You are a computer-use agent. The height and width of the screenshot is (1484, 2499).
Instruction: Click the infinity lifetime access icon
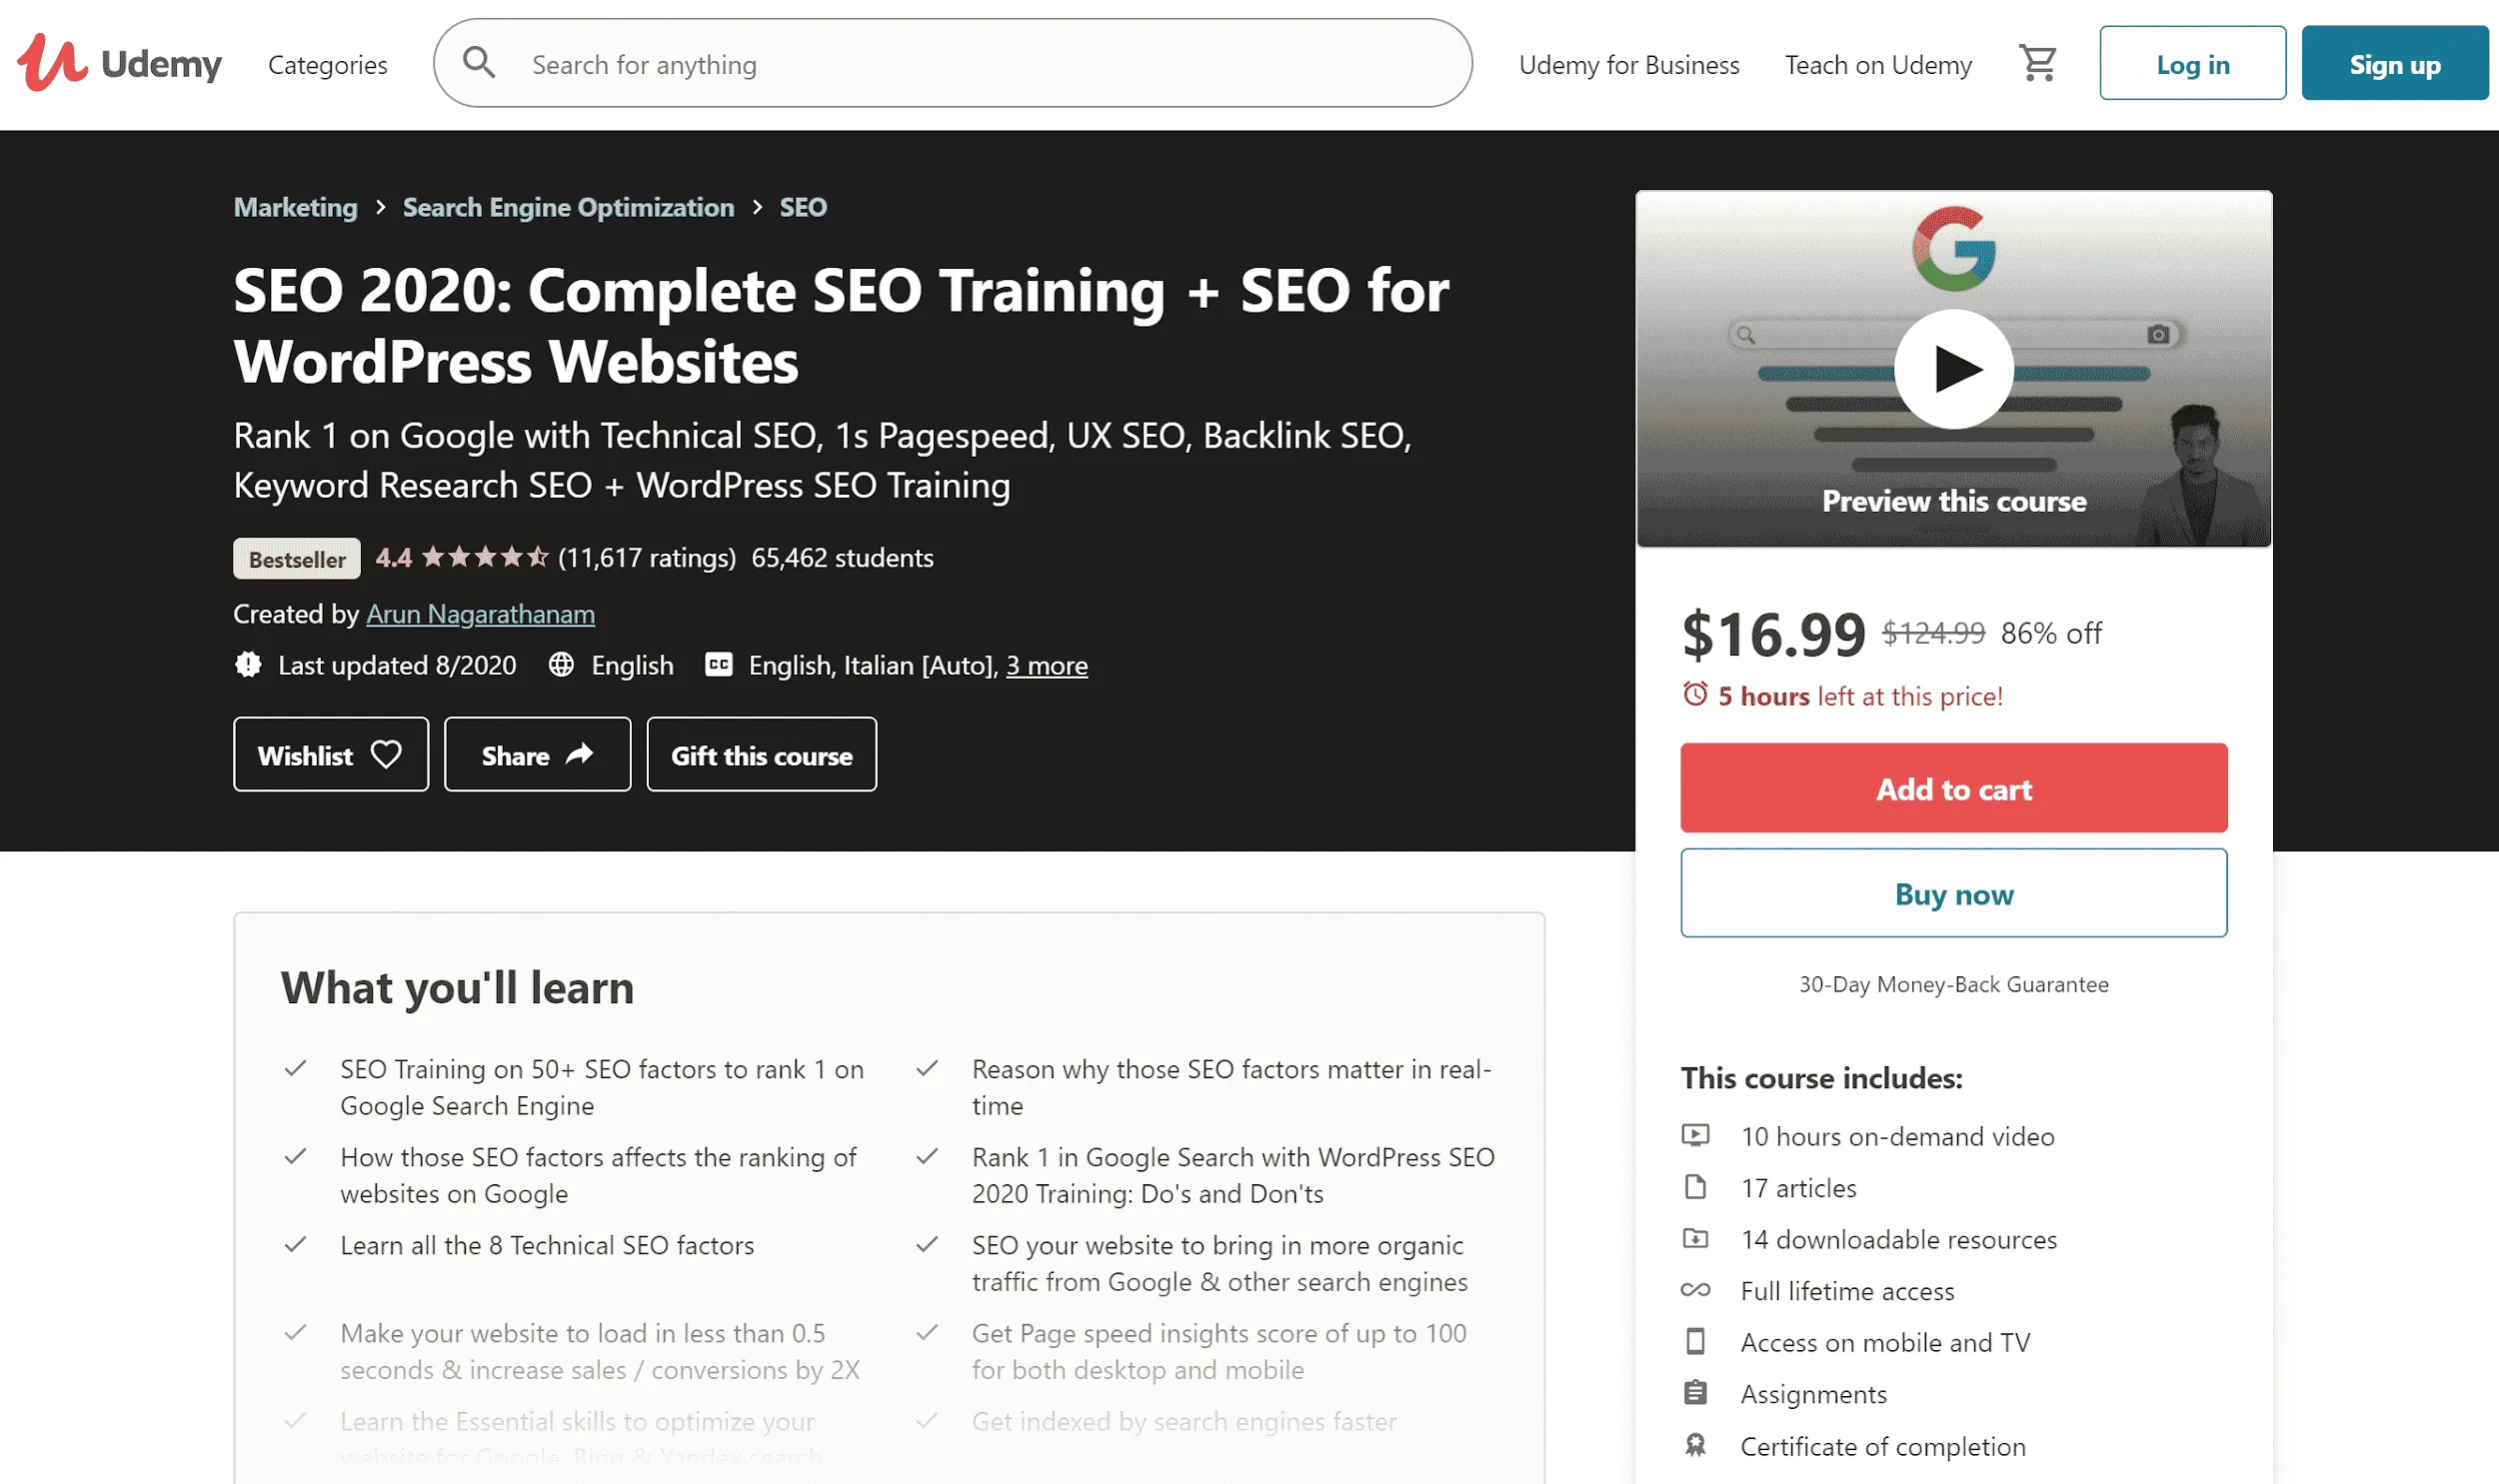click(x=1695, y=1290)
